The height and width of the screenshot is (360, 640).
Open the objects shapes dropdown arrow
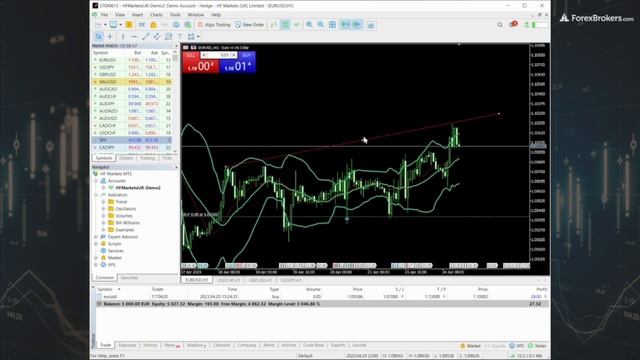198,37
